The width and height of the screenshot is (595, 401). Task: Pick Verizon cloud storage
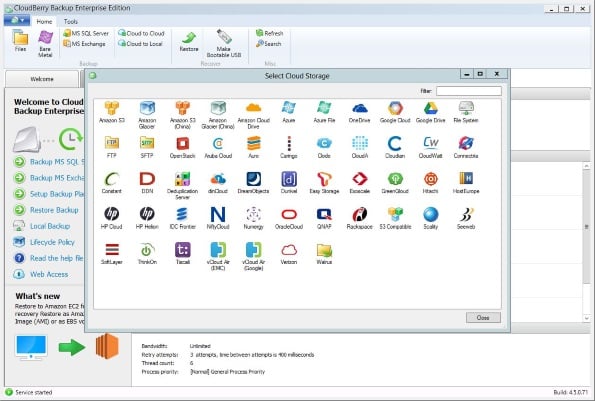(x=288, y=253)
